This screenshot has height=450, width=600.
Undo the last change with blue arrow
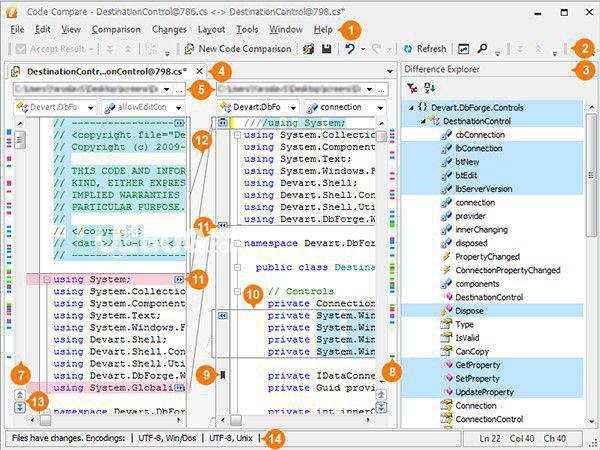tap(350, 49)
